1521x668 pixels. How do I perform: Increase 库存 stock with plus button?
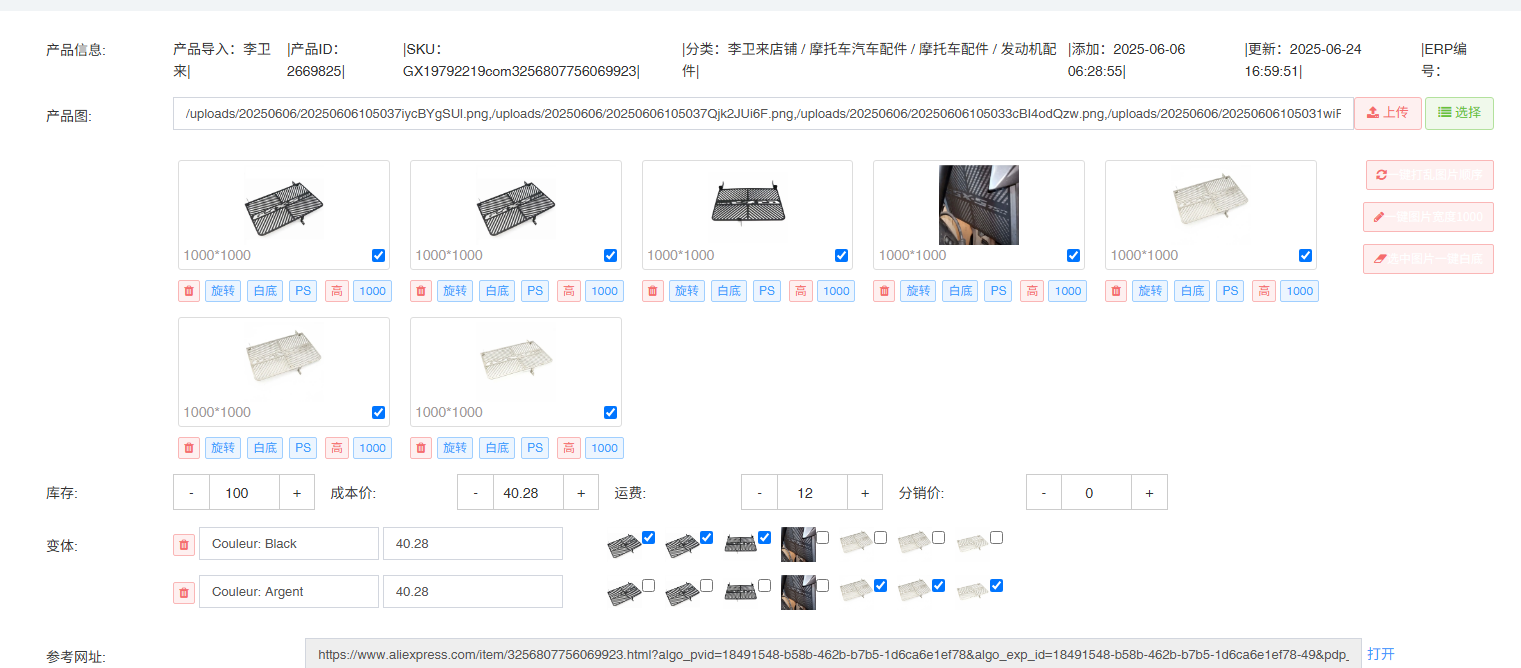[297, 493]
